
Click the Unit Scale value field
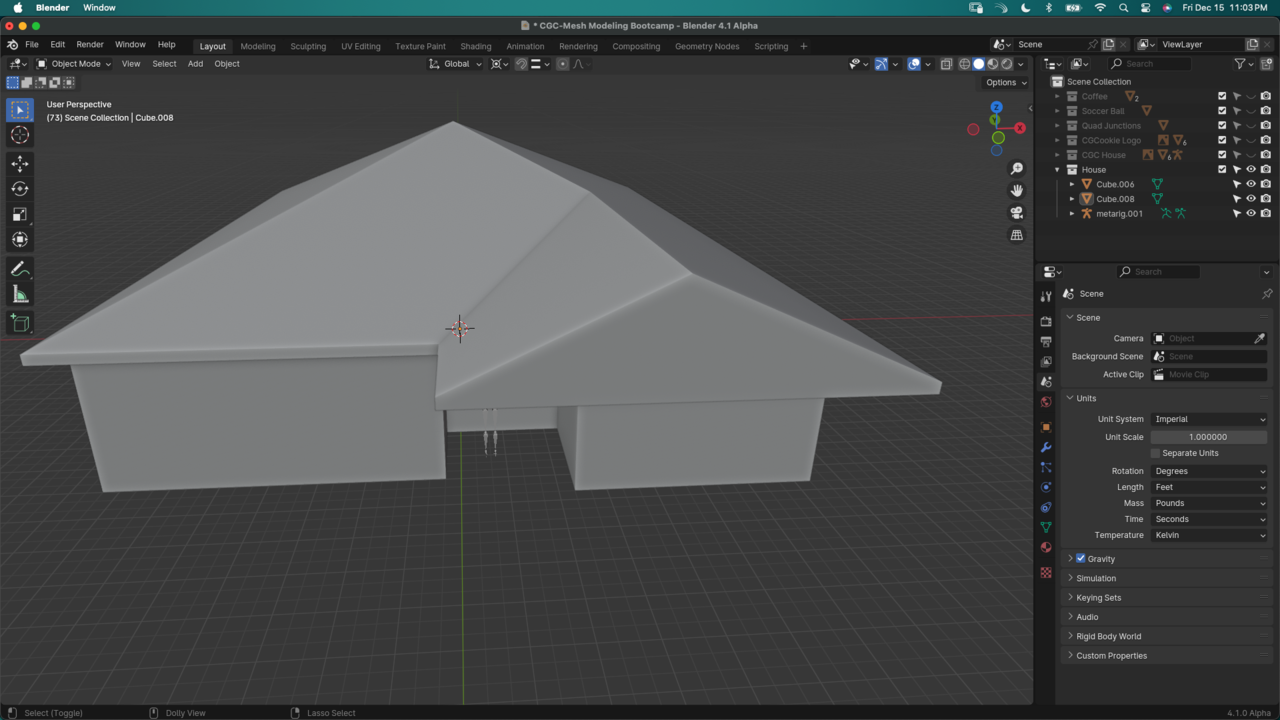point(1208,437)
